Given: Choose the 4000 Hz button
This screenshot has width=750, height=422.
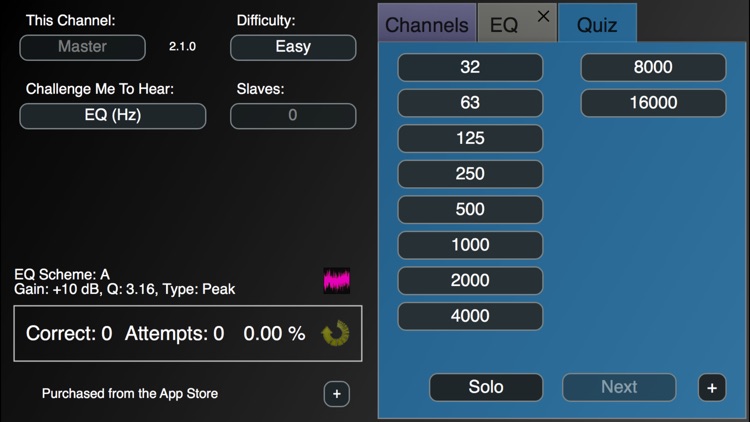Looking at the screenshot, I should point(470,316).
